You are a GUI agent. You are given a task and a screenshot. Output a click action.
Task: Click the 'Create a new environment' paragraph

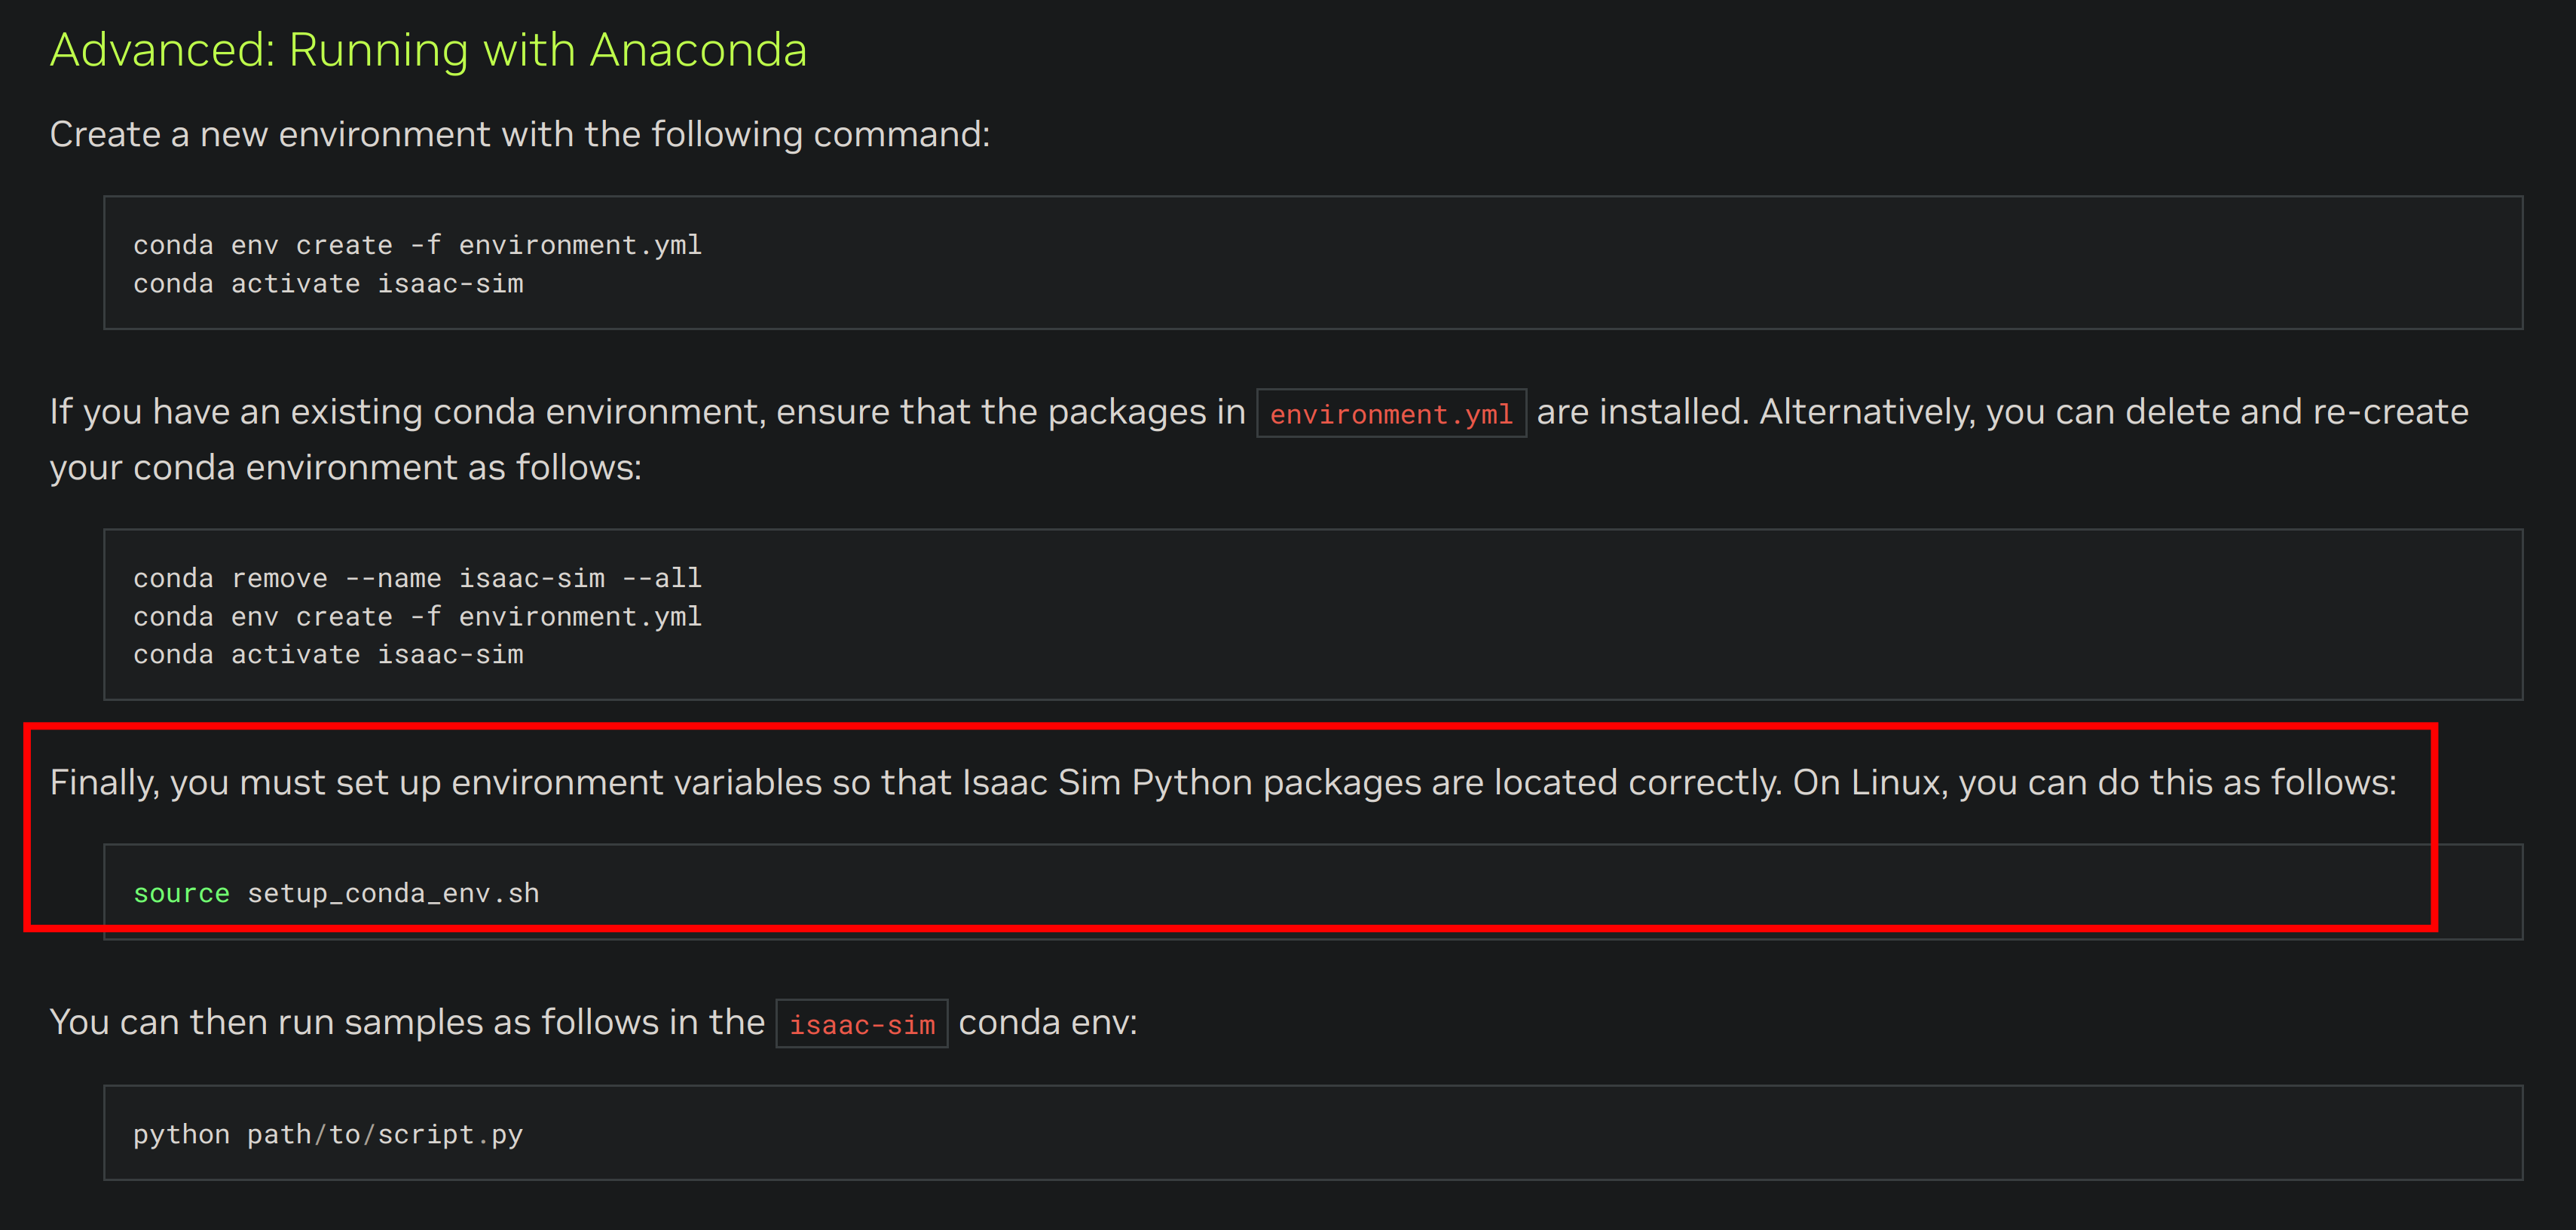tap(519, 134)
